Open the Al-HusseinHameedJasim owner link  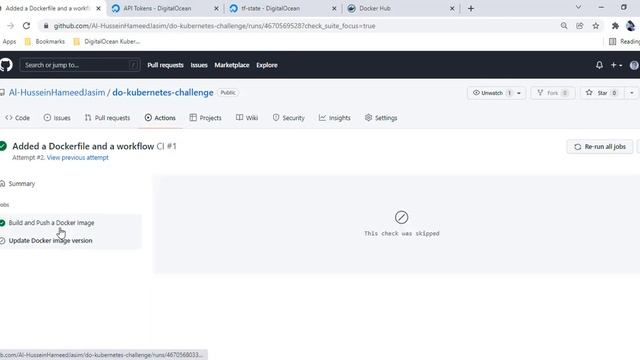(x=57, y=93)
